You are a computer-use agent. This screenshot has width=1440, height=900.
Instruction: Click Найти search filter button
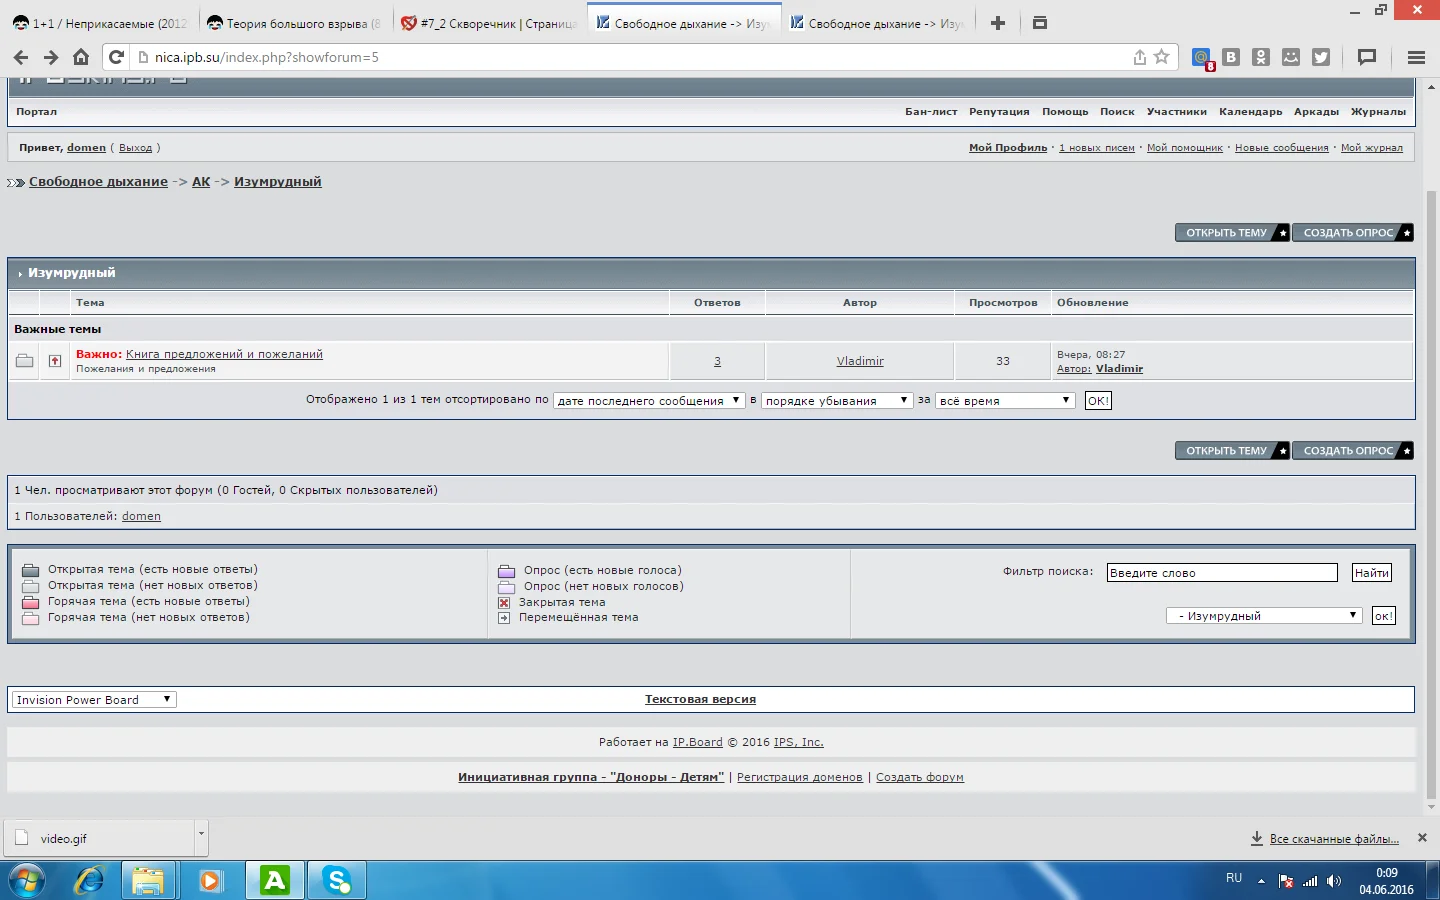[x=1372, y=573]
